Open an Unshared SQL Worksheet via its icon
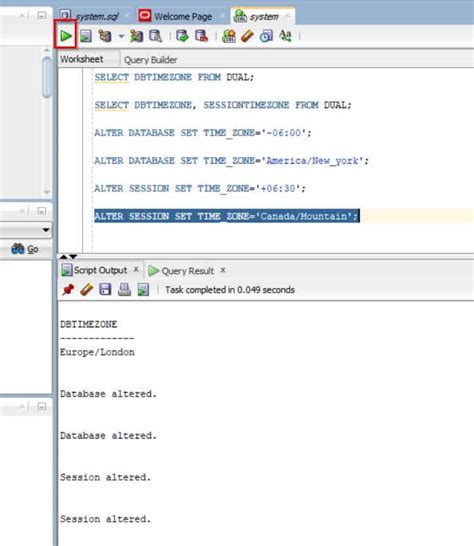This screenshot has height=546, width=474. click(x=229, y=36)
